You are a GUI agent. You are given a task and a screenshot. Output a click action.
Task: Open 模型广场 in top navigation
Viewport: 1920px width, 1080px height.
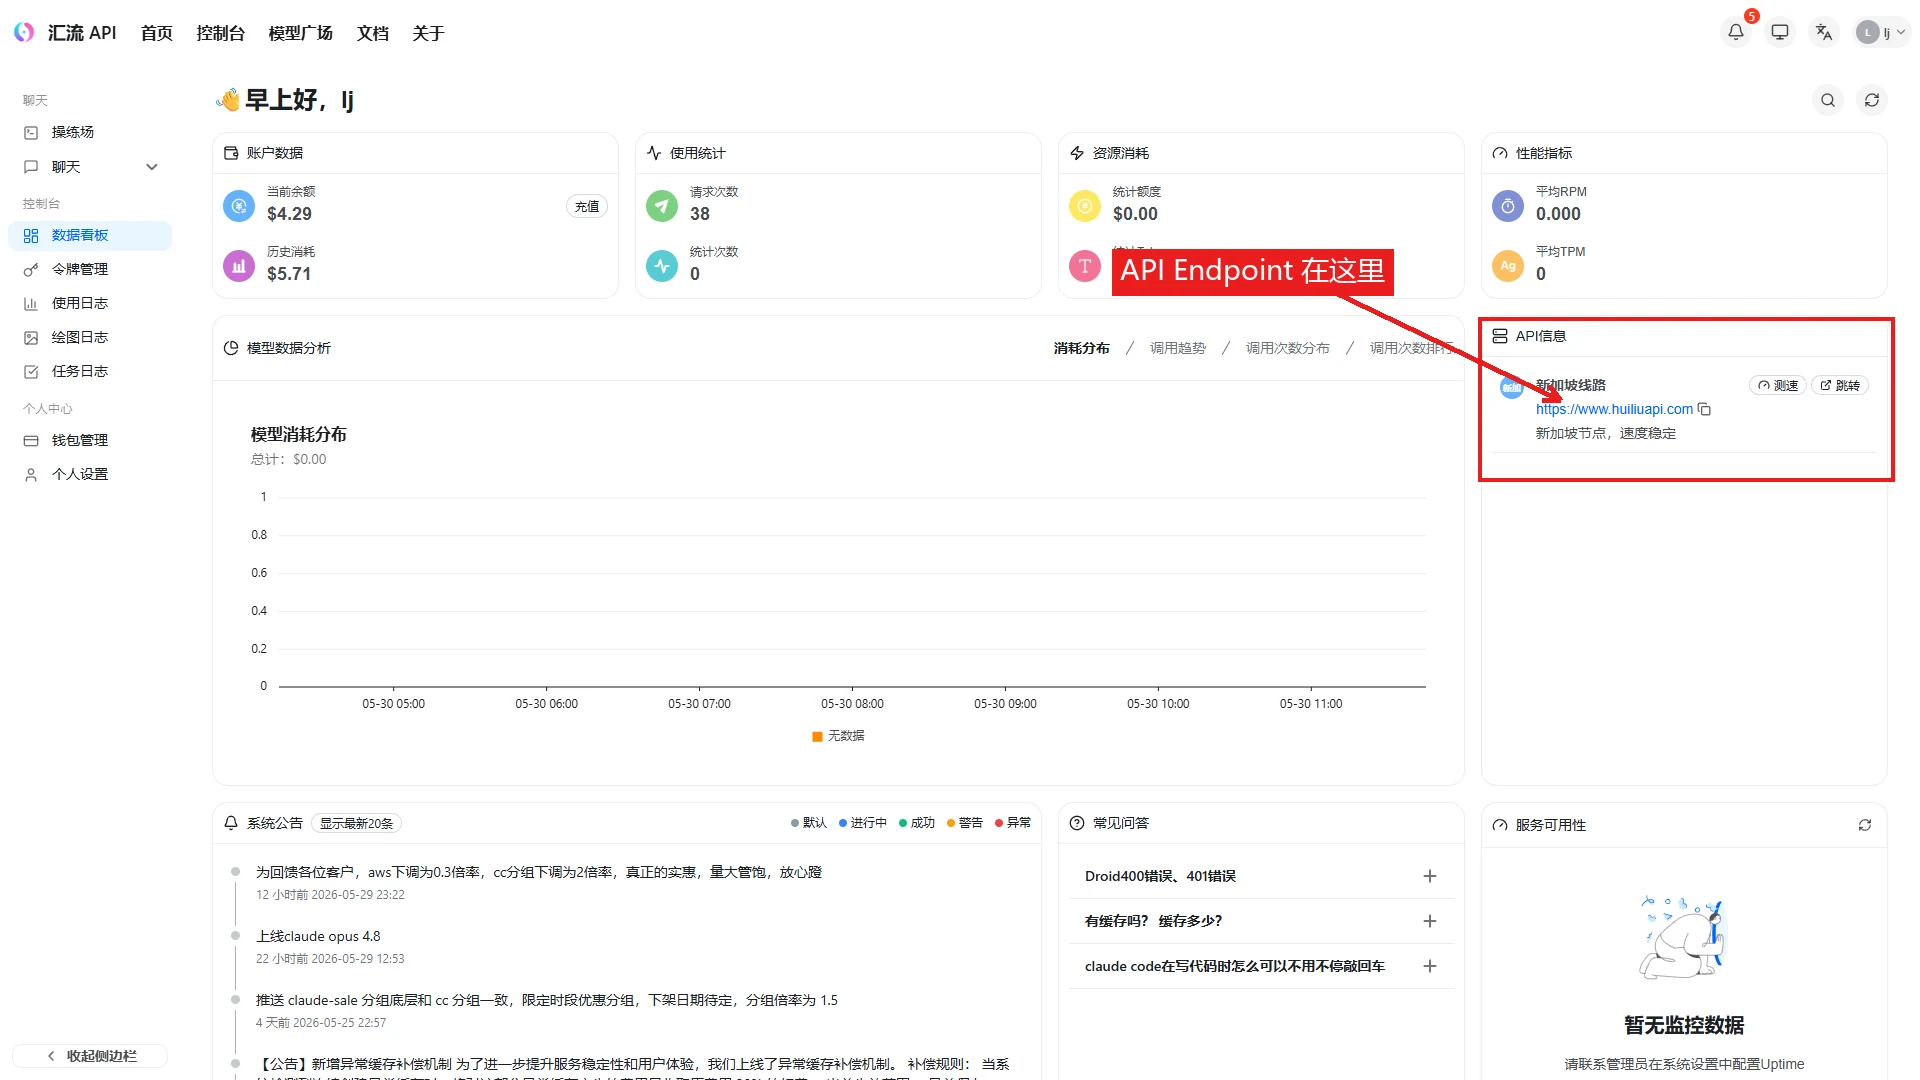[300, 33]
